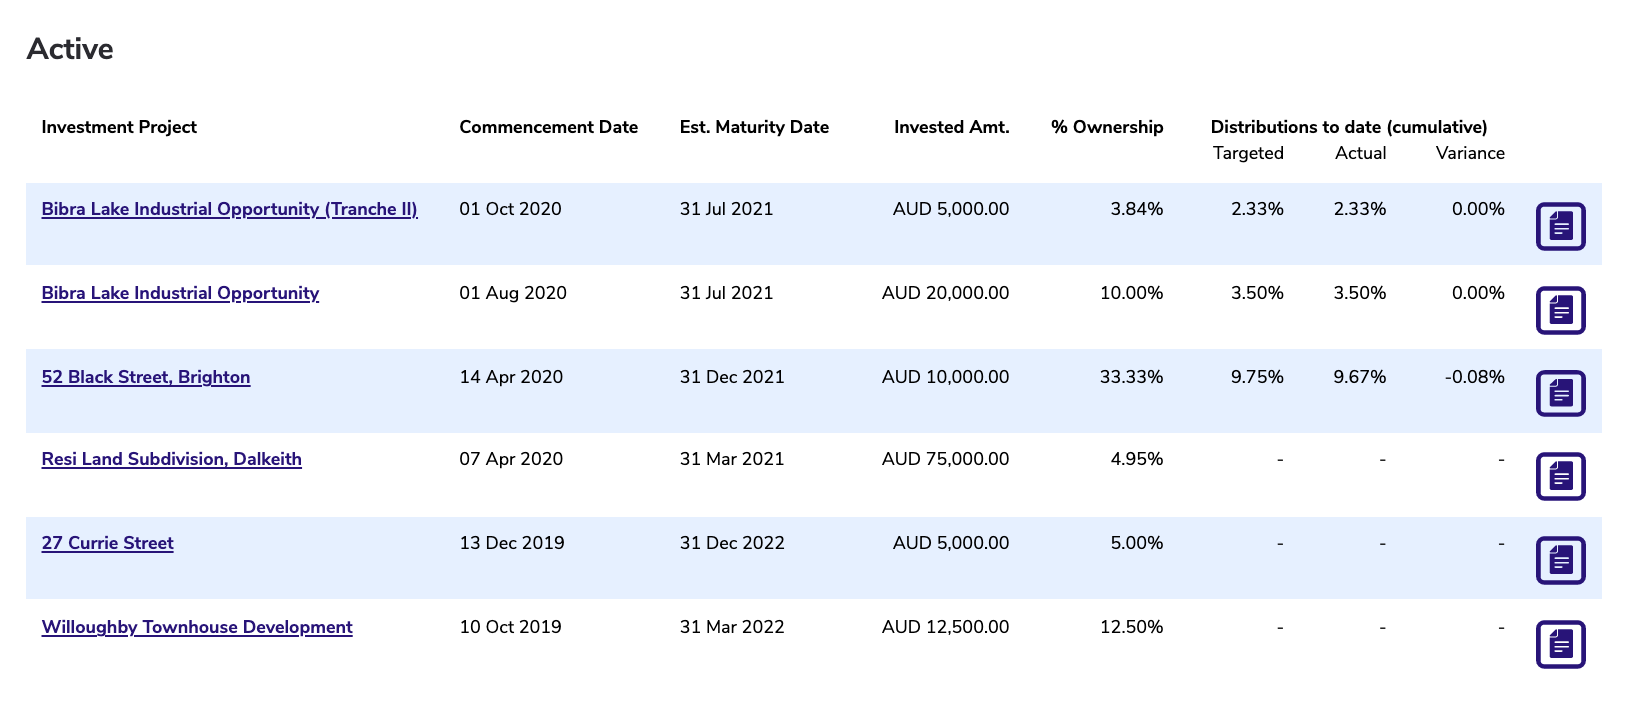Open document icon in 01 Aug 2020 row
1626x708 pixels.
1560,310
